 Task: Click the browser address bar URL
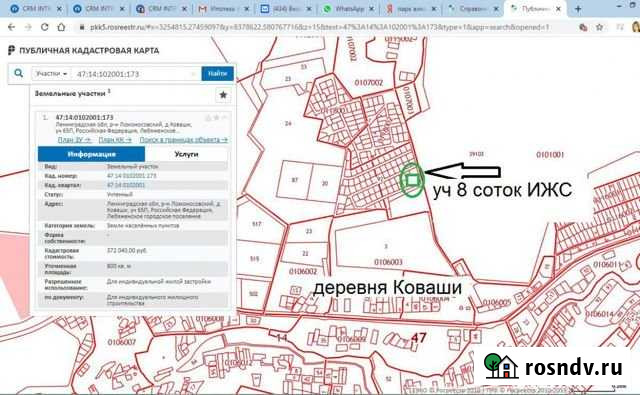pos(319,27)
